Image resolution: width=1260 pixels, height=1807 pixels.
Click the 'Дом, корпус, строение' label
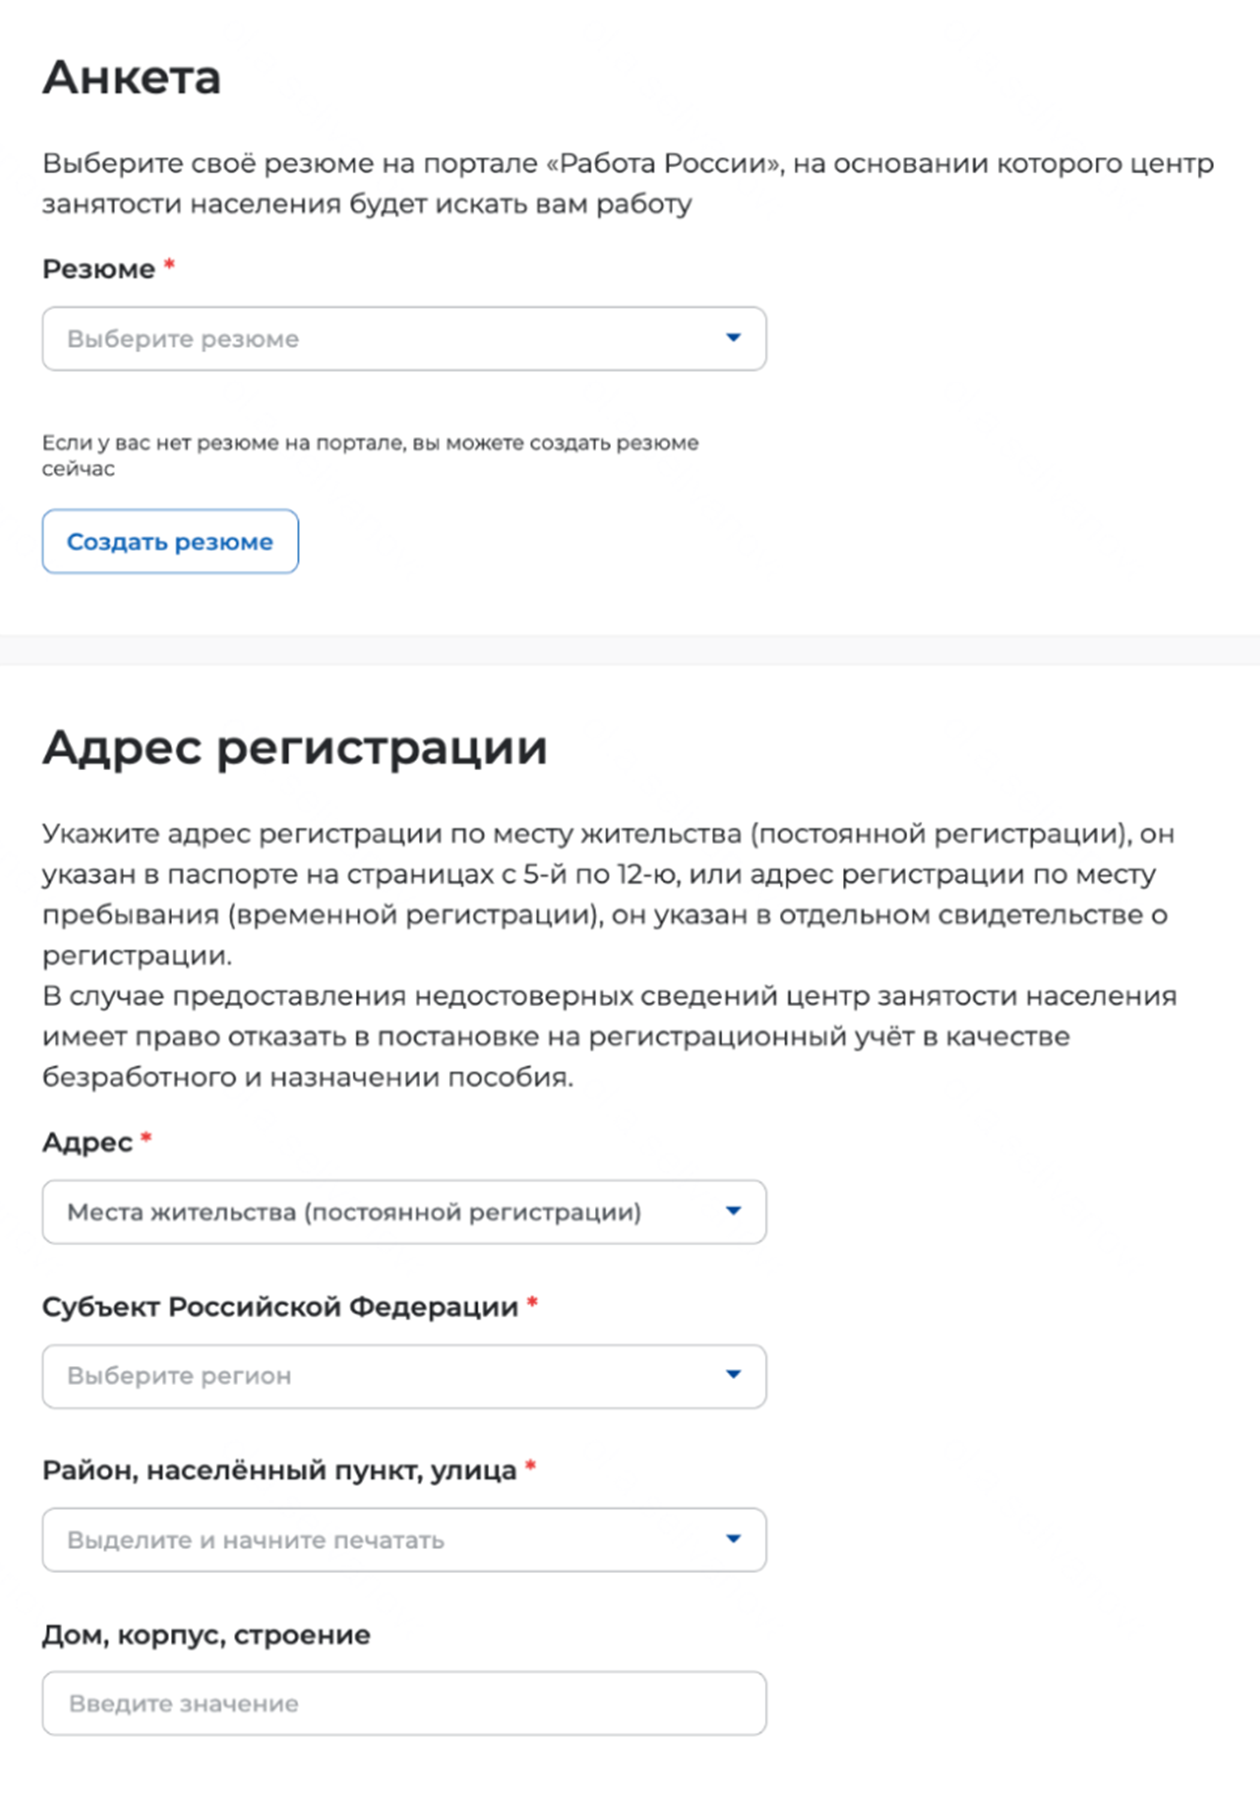[x=206, y=1635]
